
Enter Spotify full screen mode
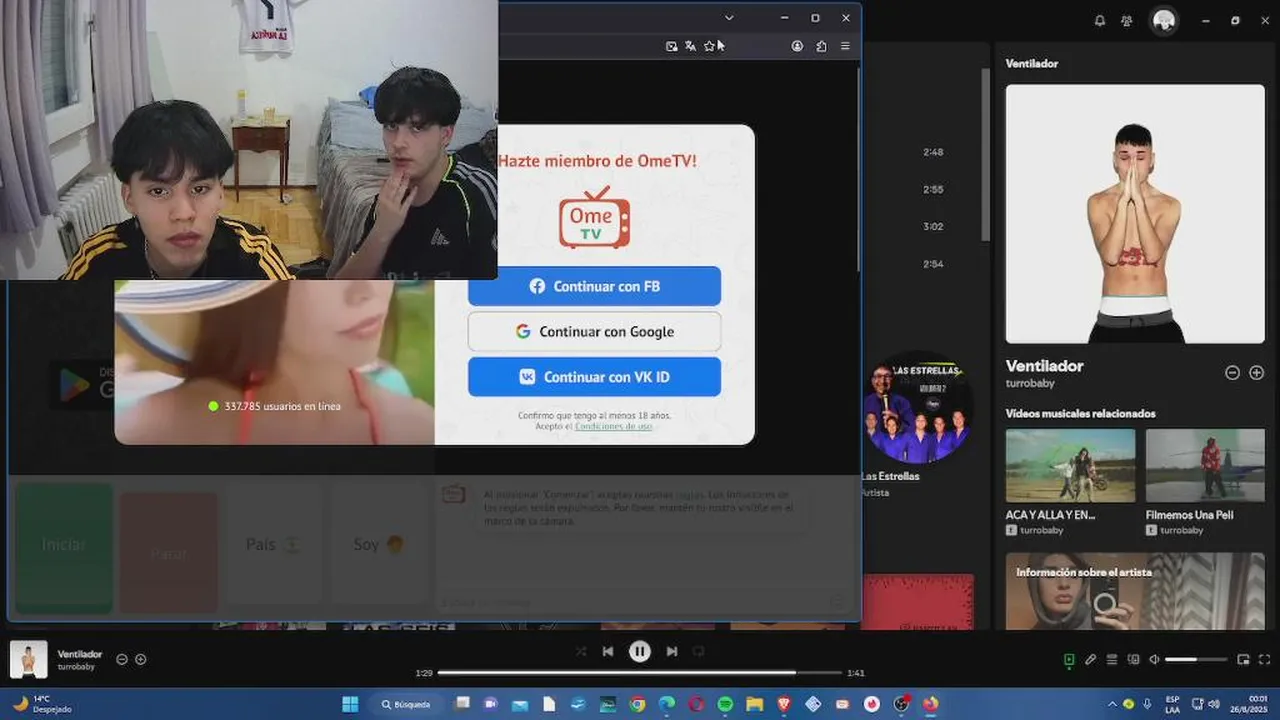coord(1265,659)
